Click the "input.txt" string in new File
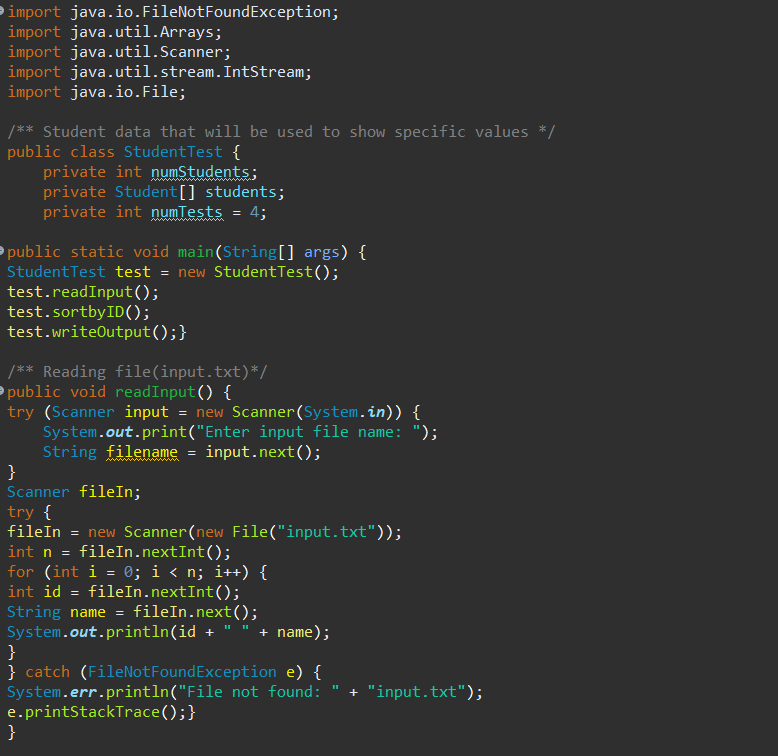This screenshot has width=778, height=756. click(x=326, y=532)
